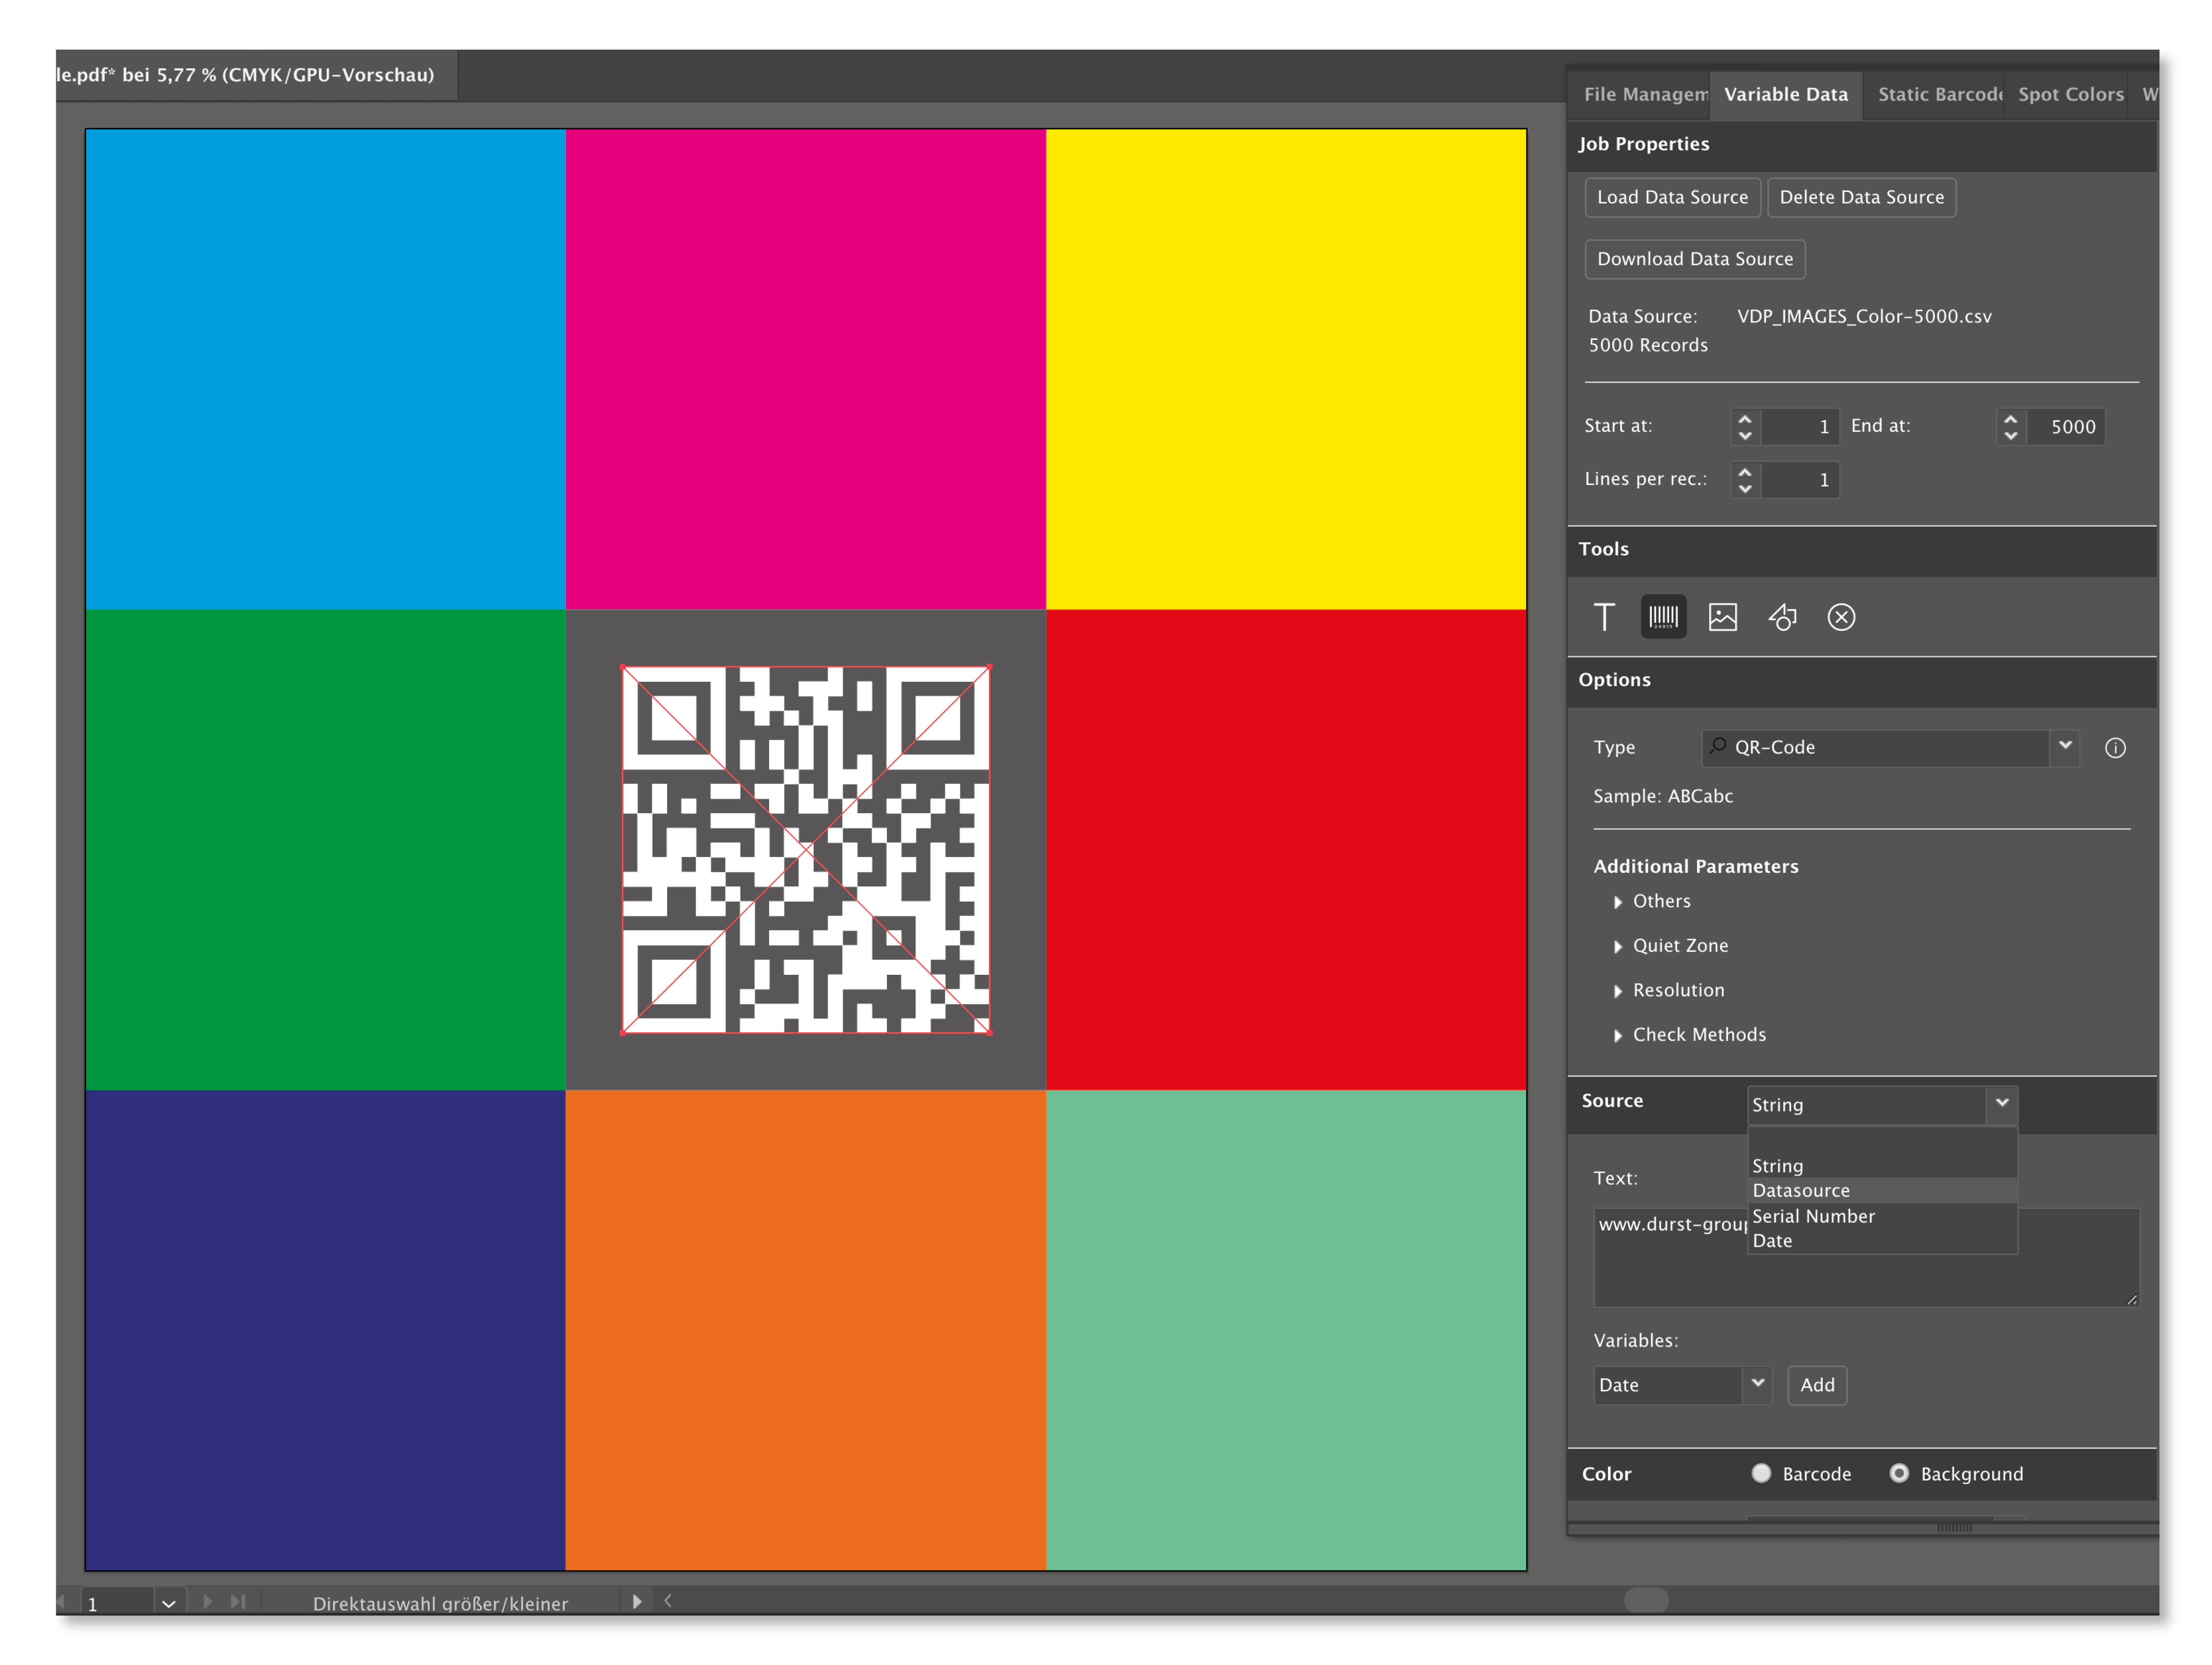Select the Image tool icon

(1722, 617)
